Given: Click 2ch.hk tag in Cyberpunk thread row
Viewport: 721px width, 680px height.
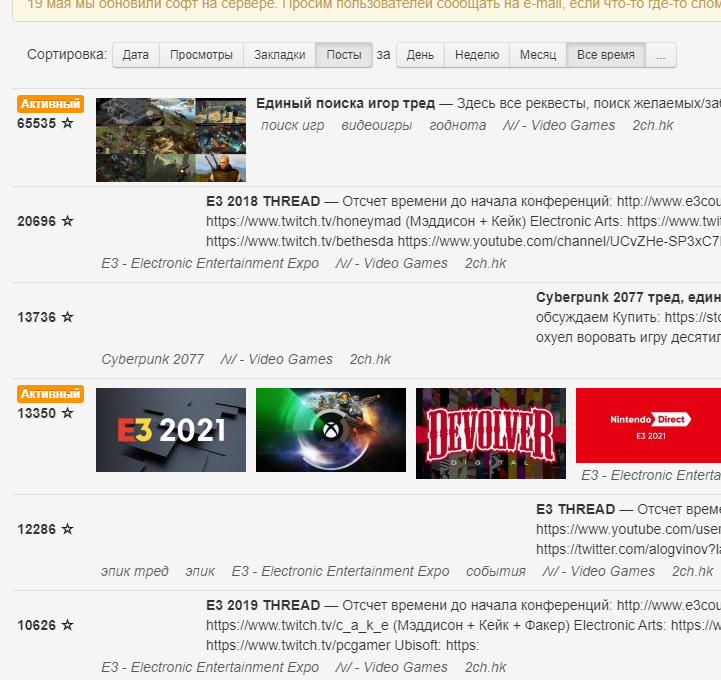Looking at the screenshot, I should tap(370, 360).
